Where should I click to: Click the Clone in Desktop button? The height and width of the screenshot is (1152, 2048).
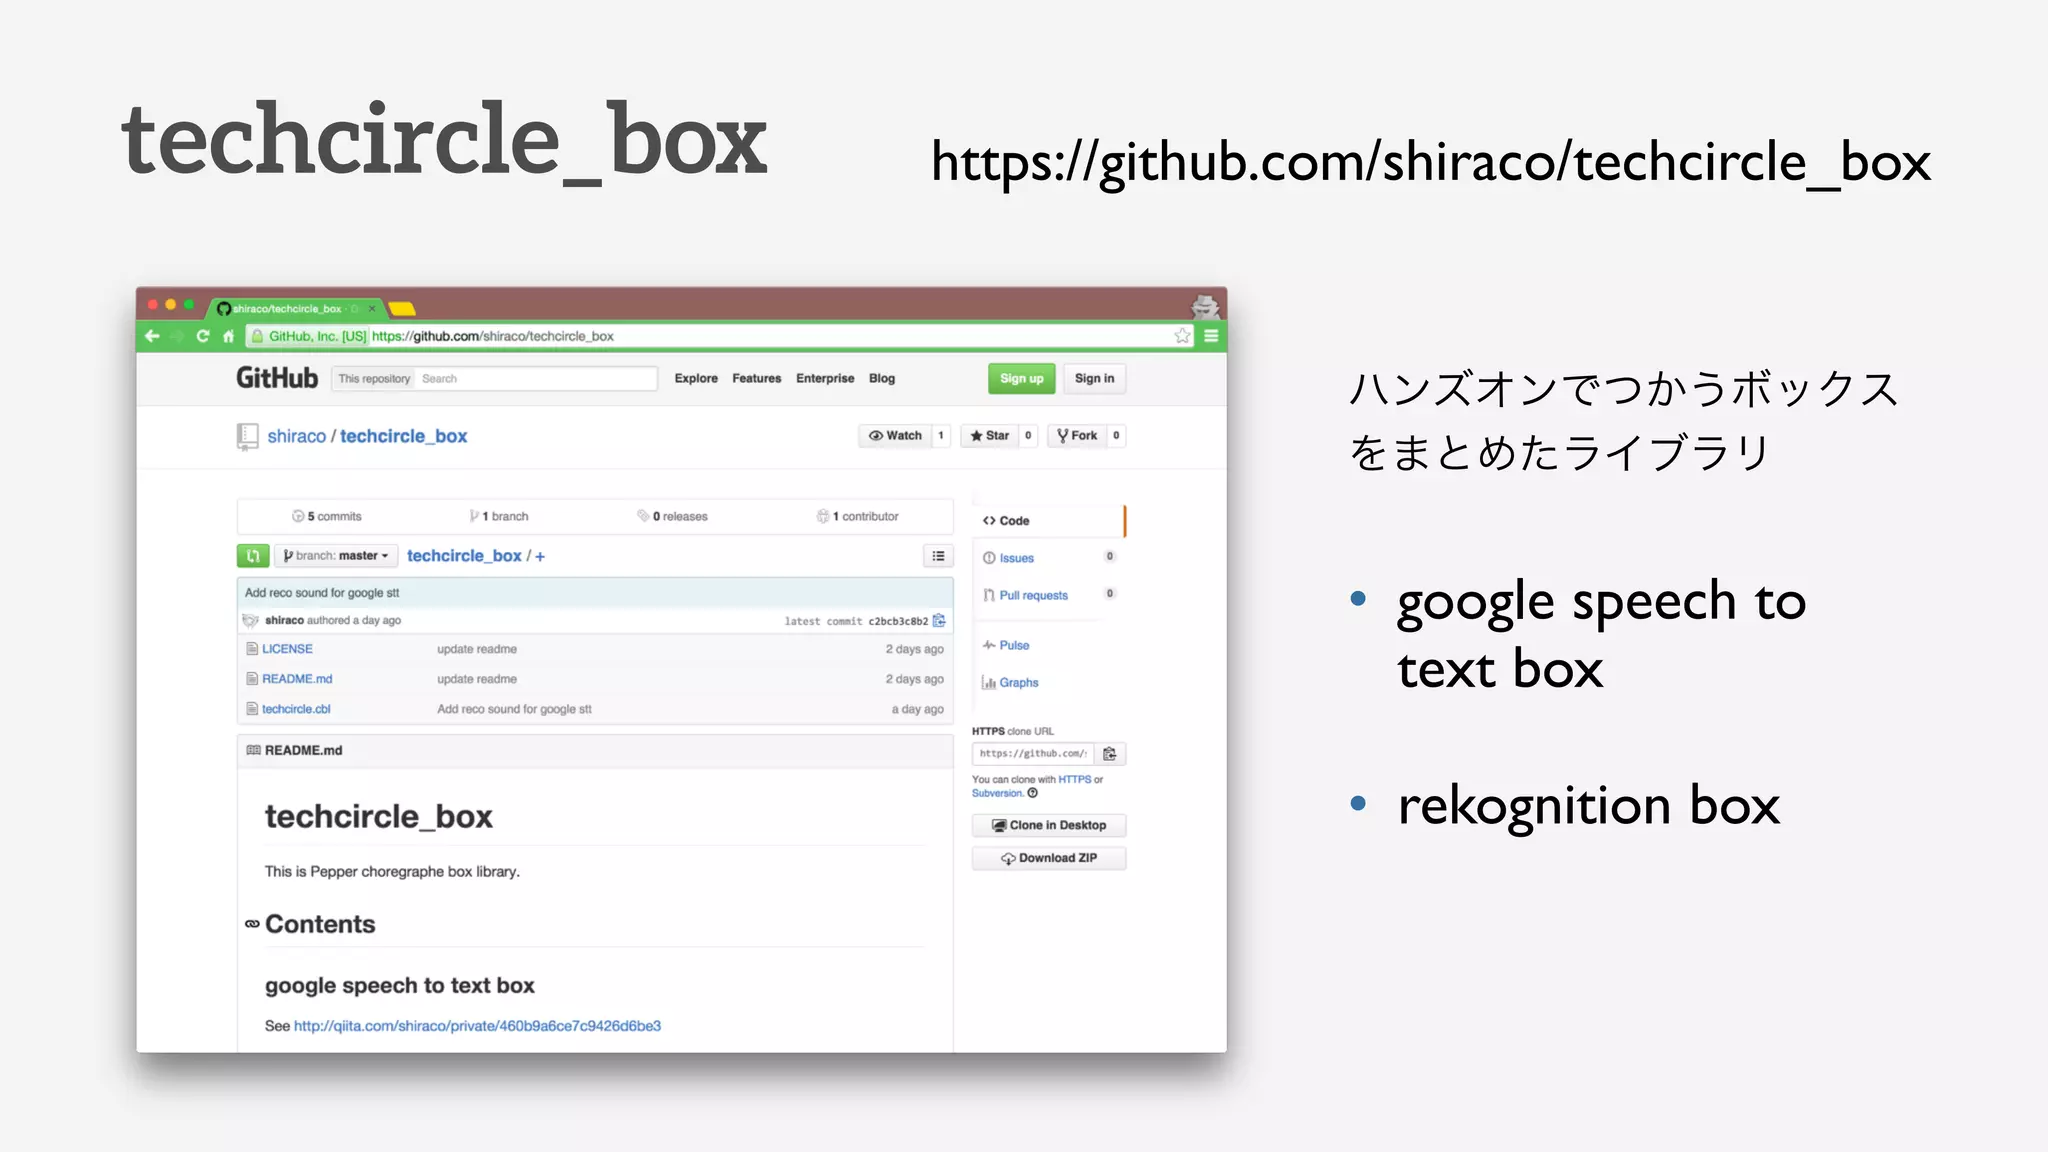[1049, 825]
